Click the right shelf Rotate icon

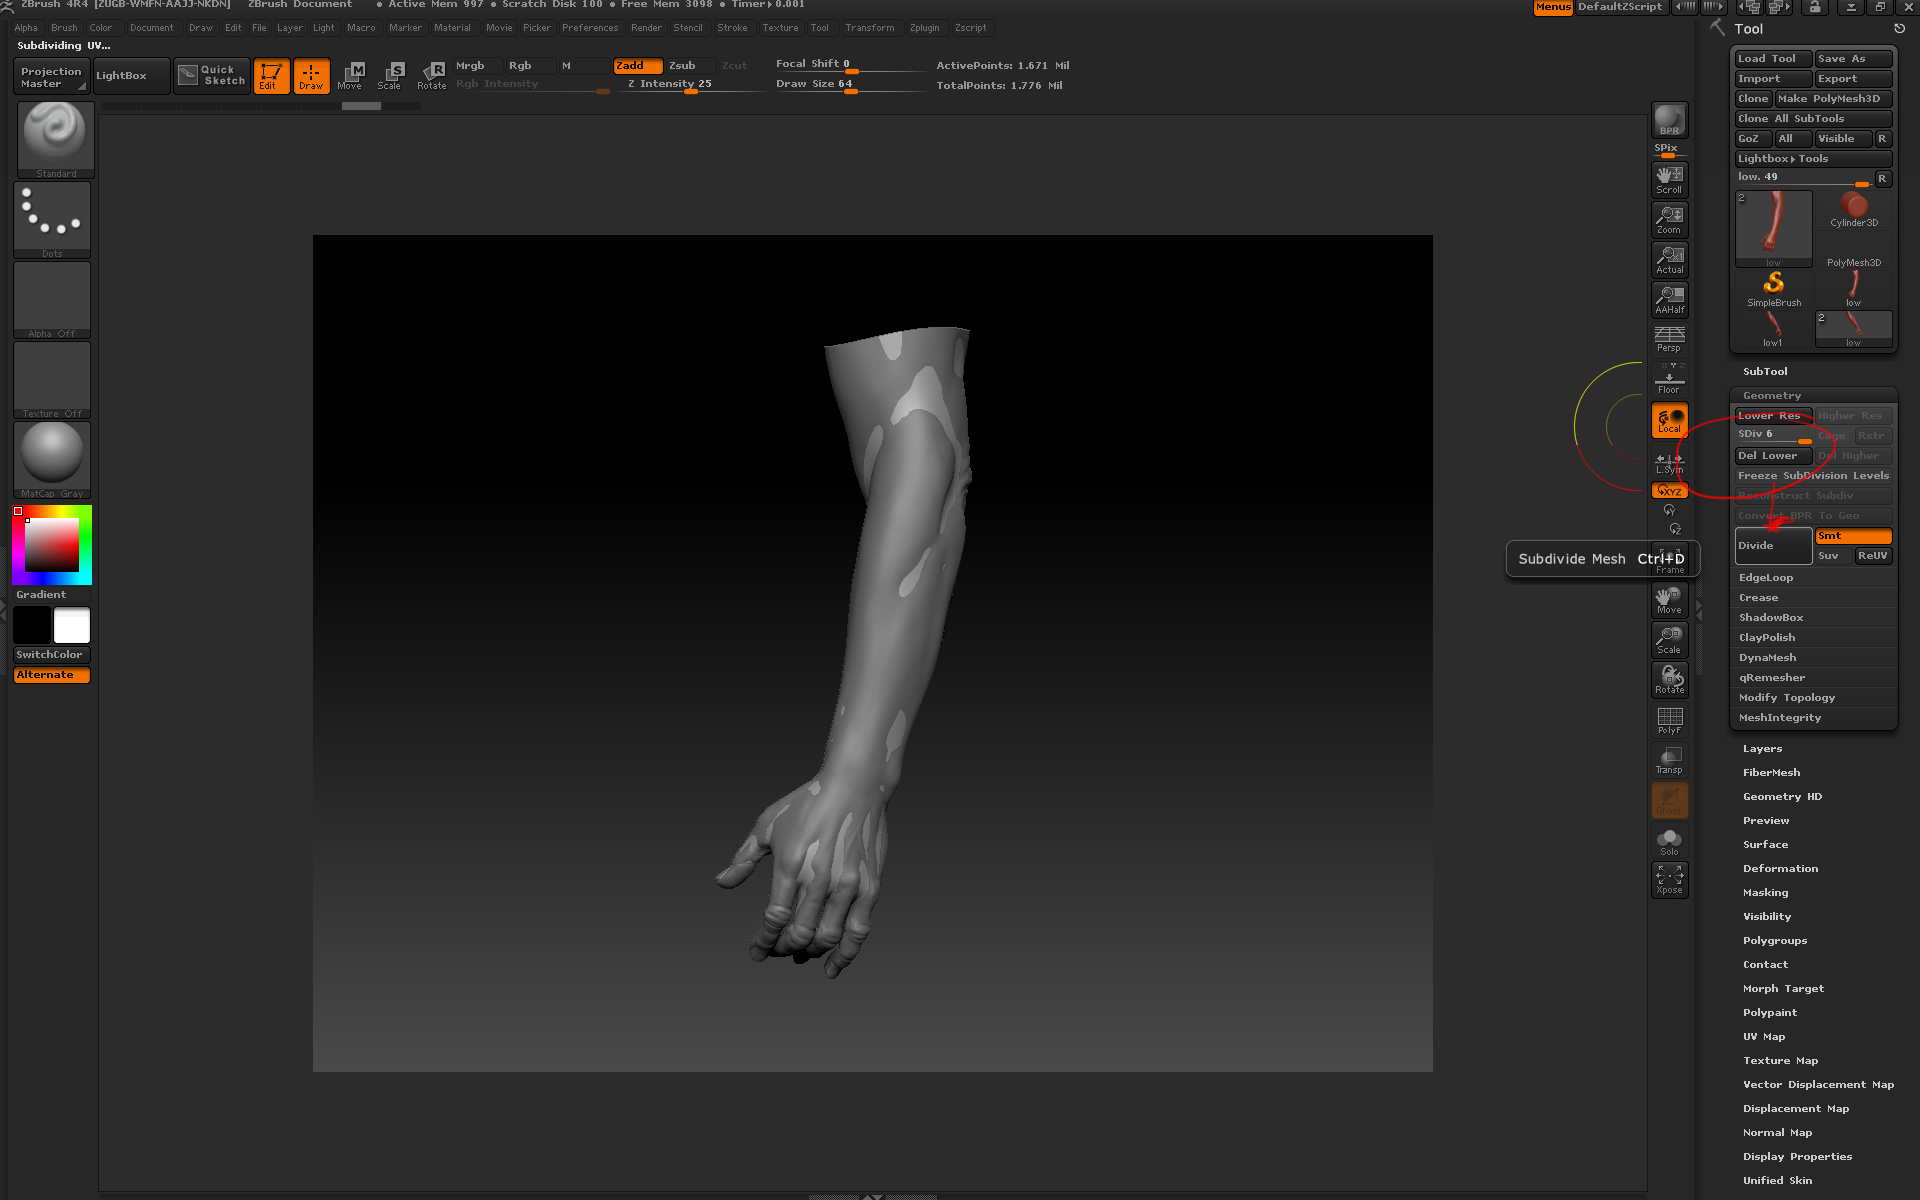click(x=1669, y=680)
